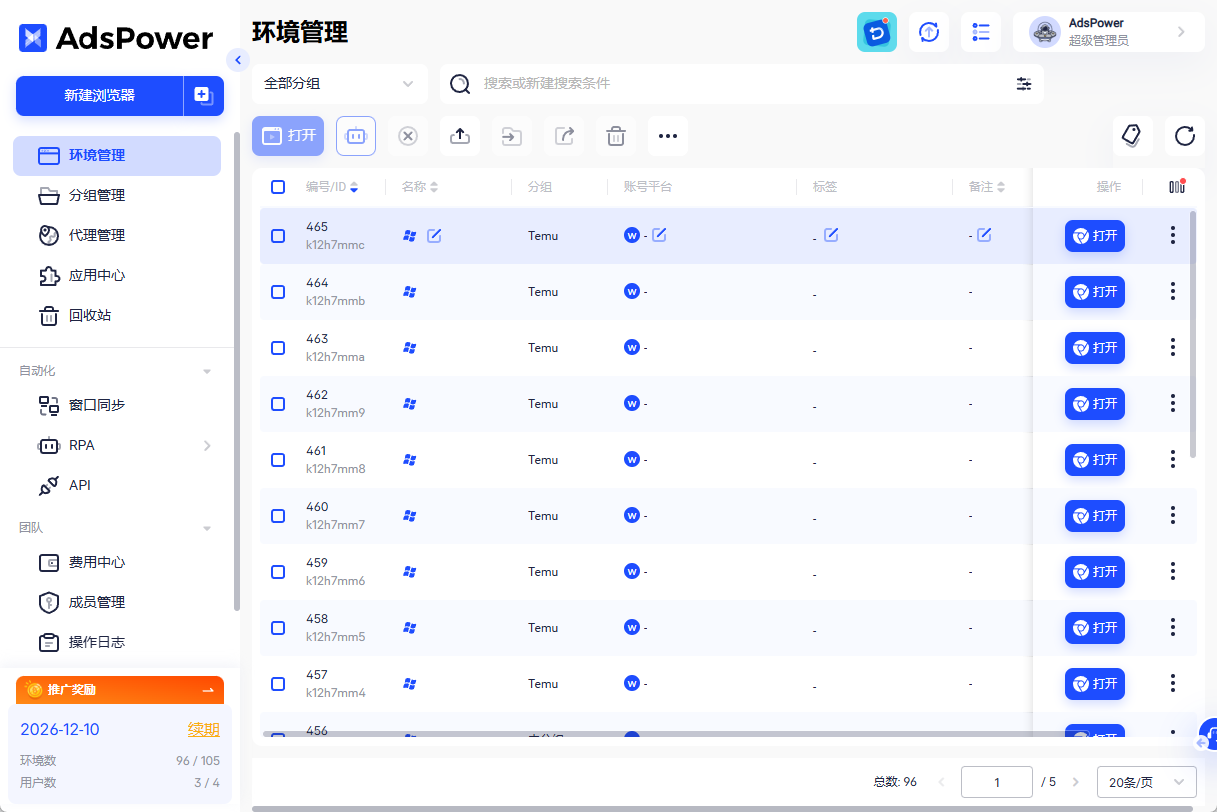The width and height of the screenshot is (1217, 812).
Task: Click the toolbar 打开 button
Action: pyautogui.click(x=288, y=136)
